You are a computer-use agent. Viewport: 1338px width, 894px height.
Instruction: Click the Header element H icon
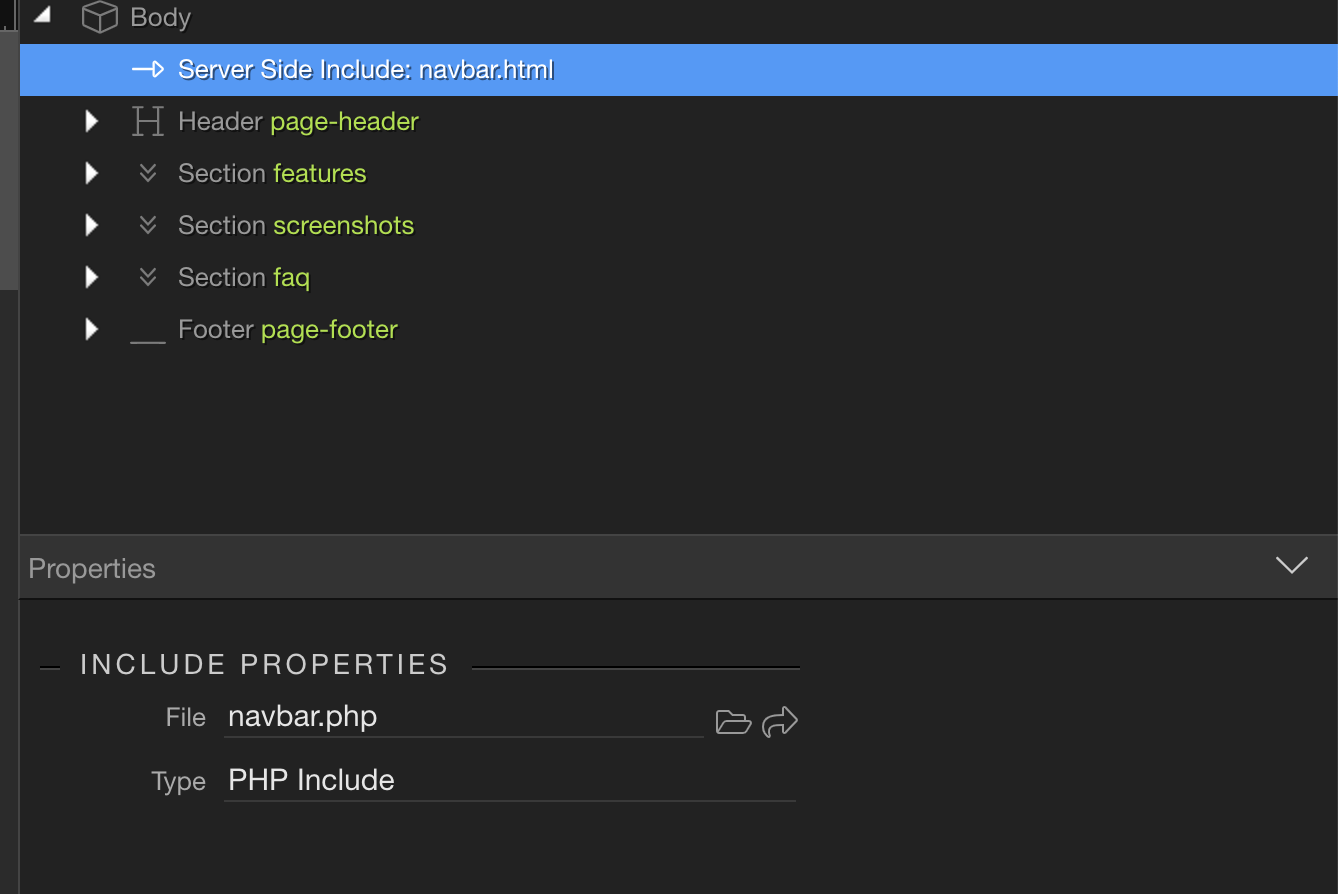tap(147, 122)
